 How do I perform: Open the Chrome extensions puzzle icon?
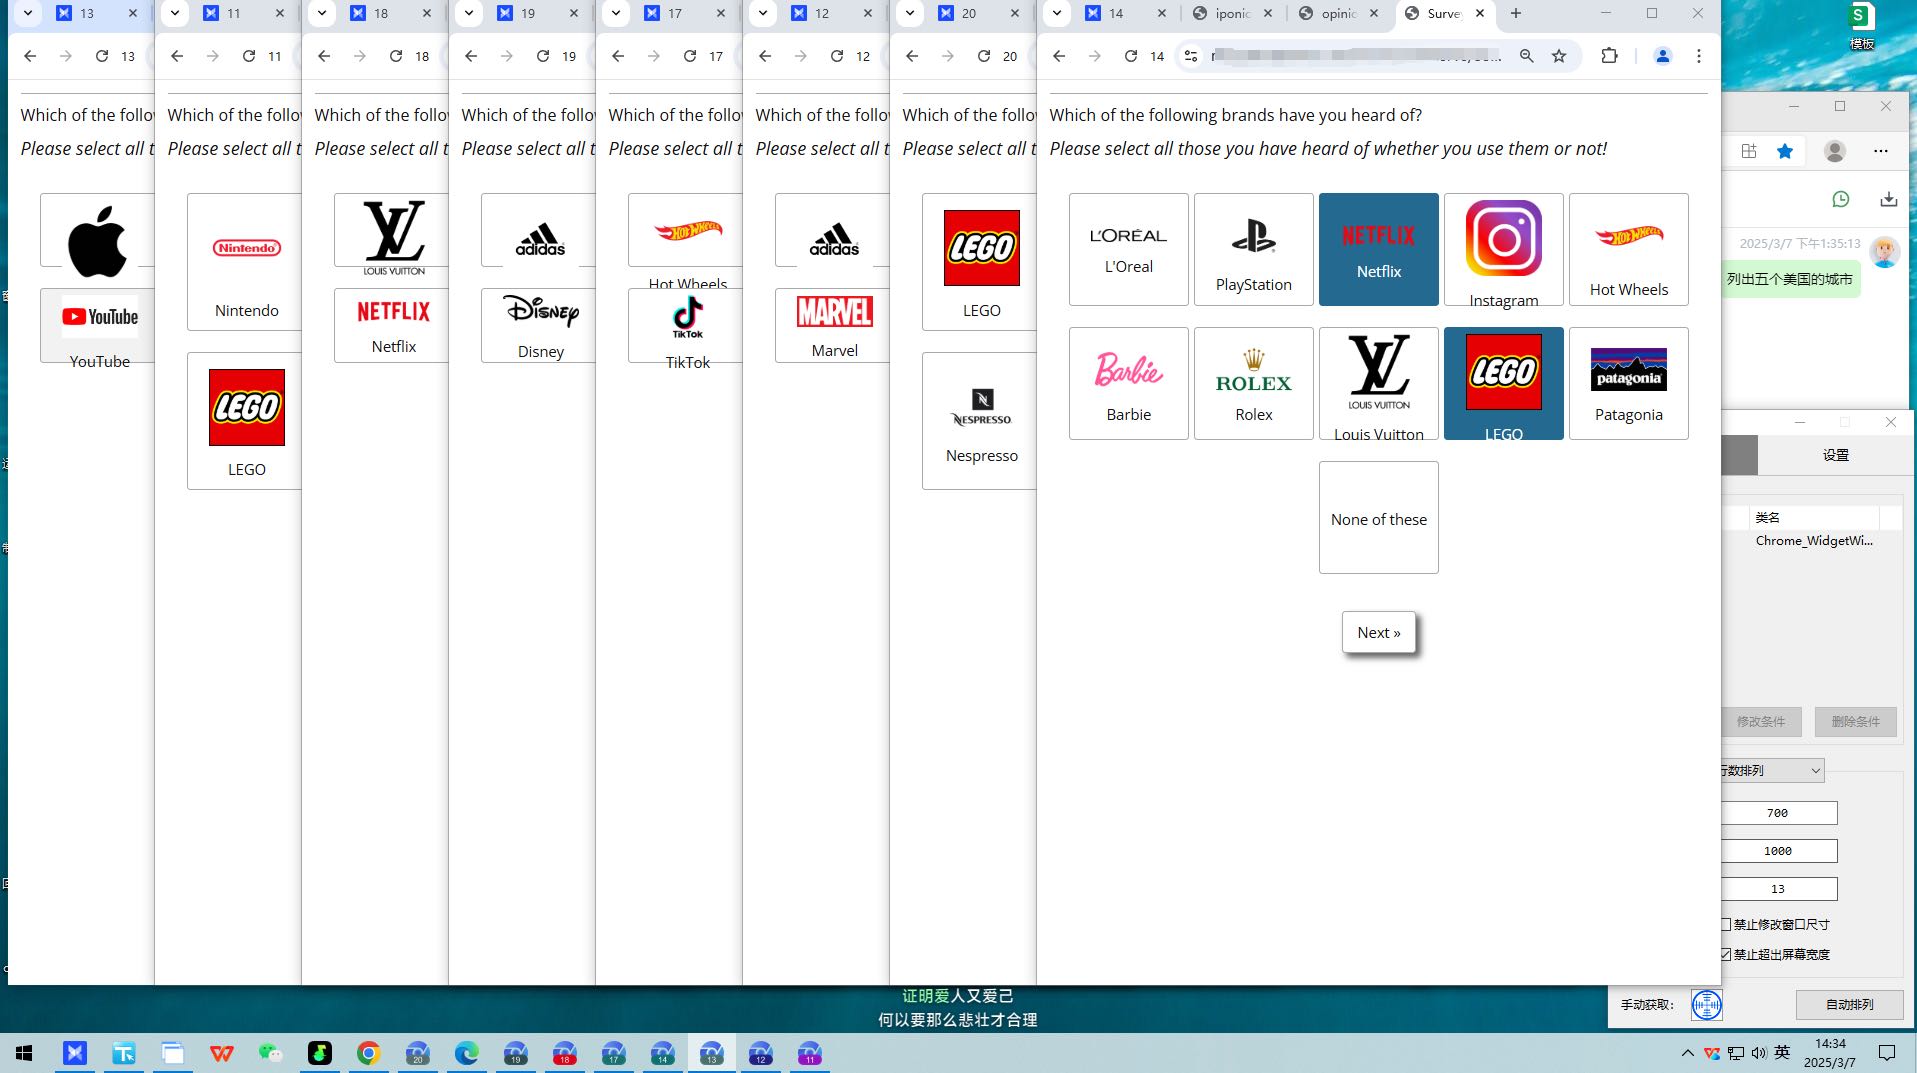point(1609,56)
